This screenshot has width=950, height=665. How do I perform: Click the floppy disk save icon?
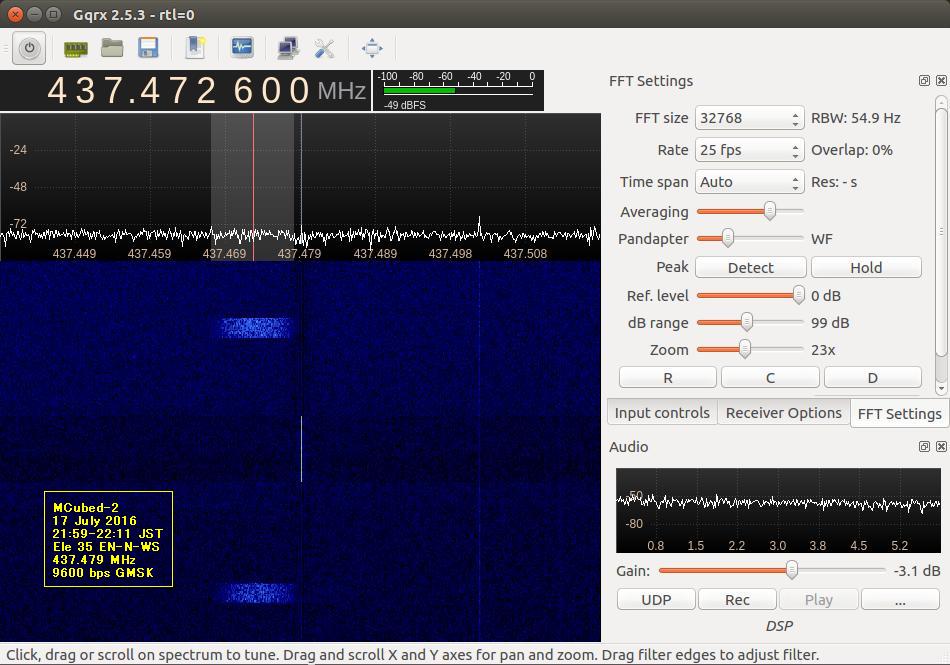[x=148, y=48]
